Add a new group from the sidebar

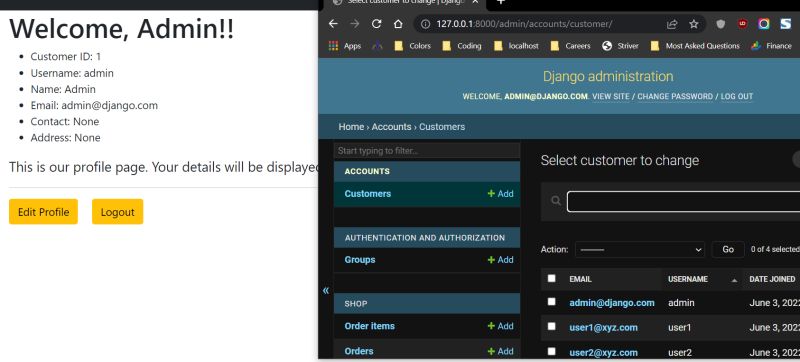[501, 260]
